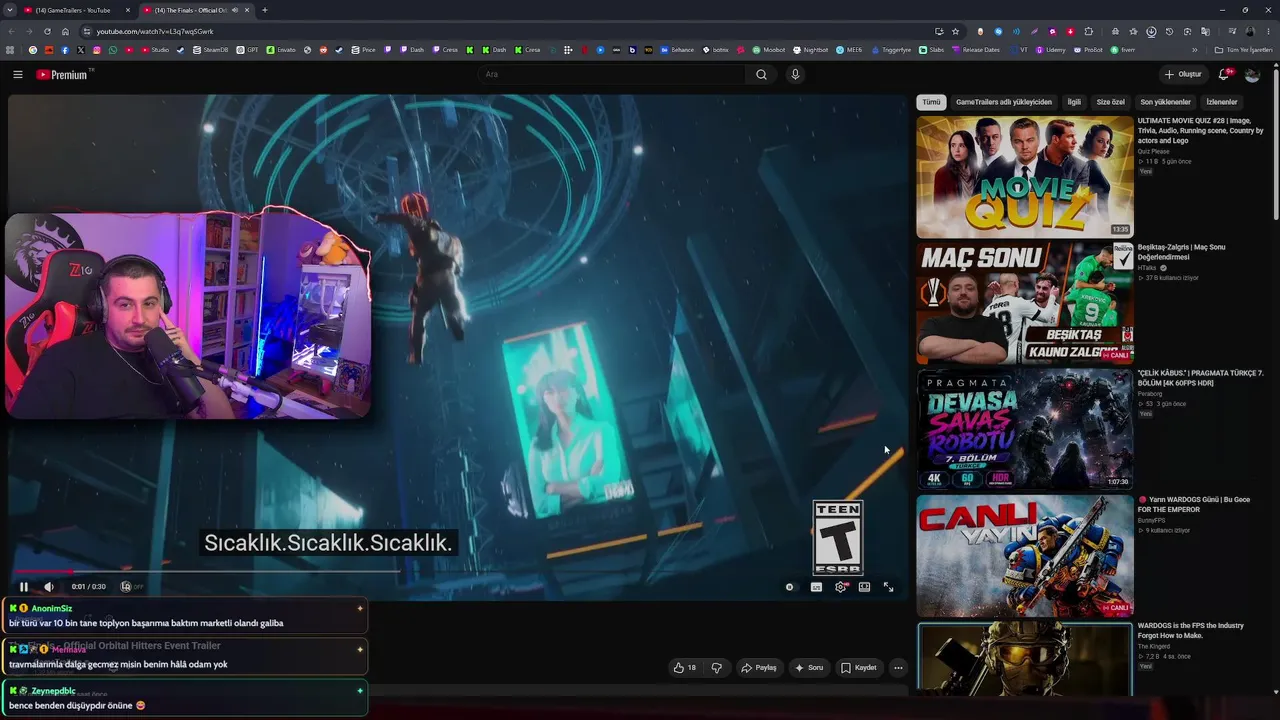Click the address bar URL

(155, 31)
